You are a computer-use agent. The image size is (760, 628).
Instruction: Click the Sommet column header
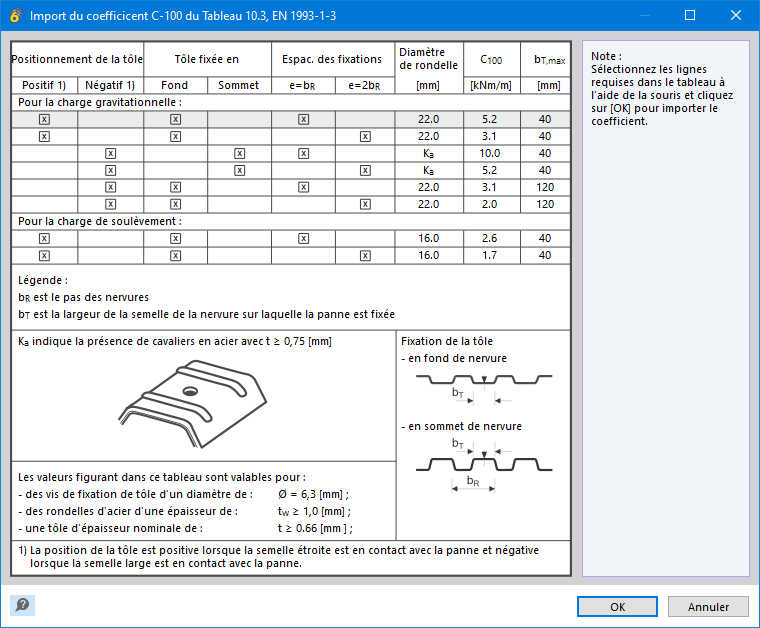point(239,85)
